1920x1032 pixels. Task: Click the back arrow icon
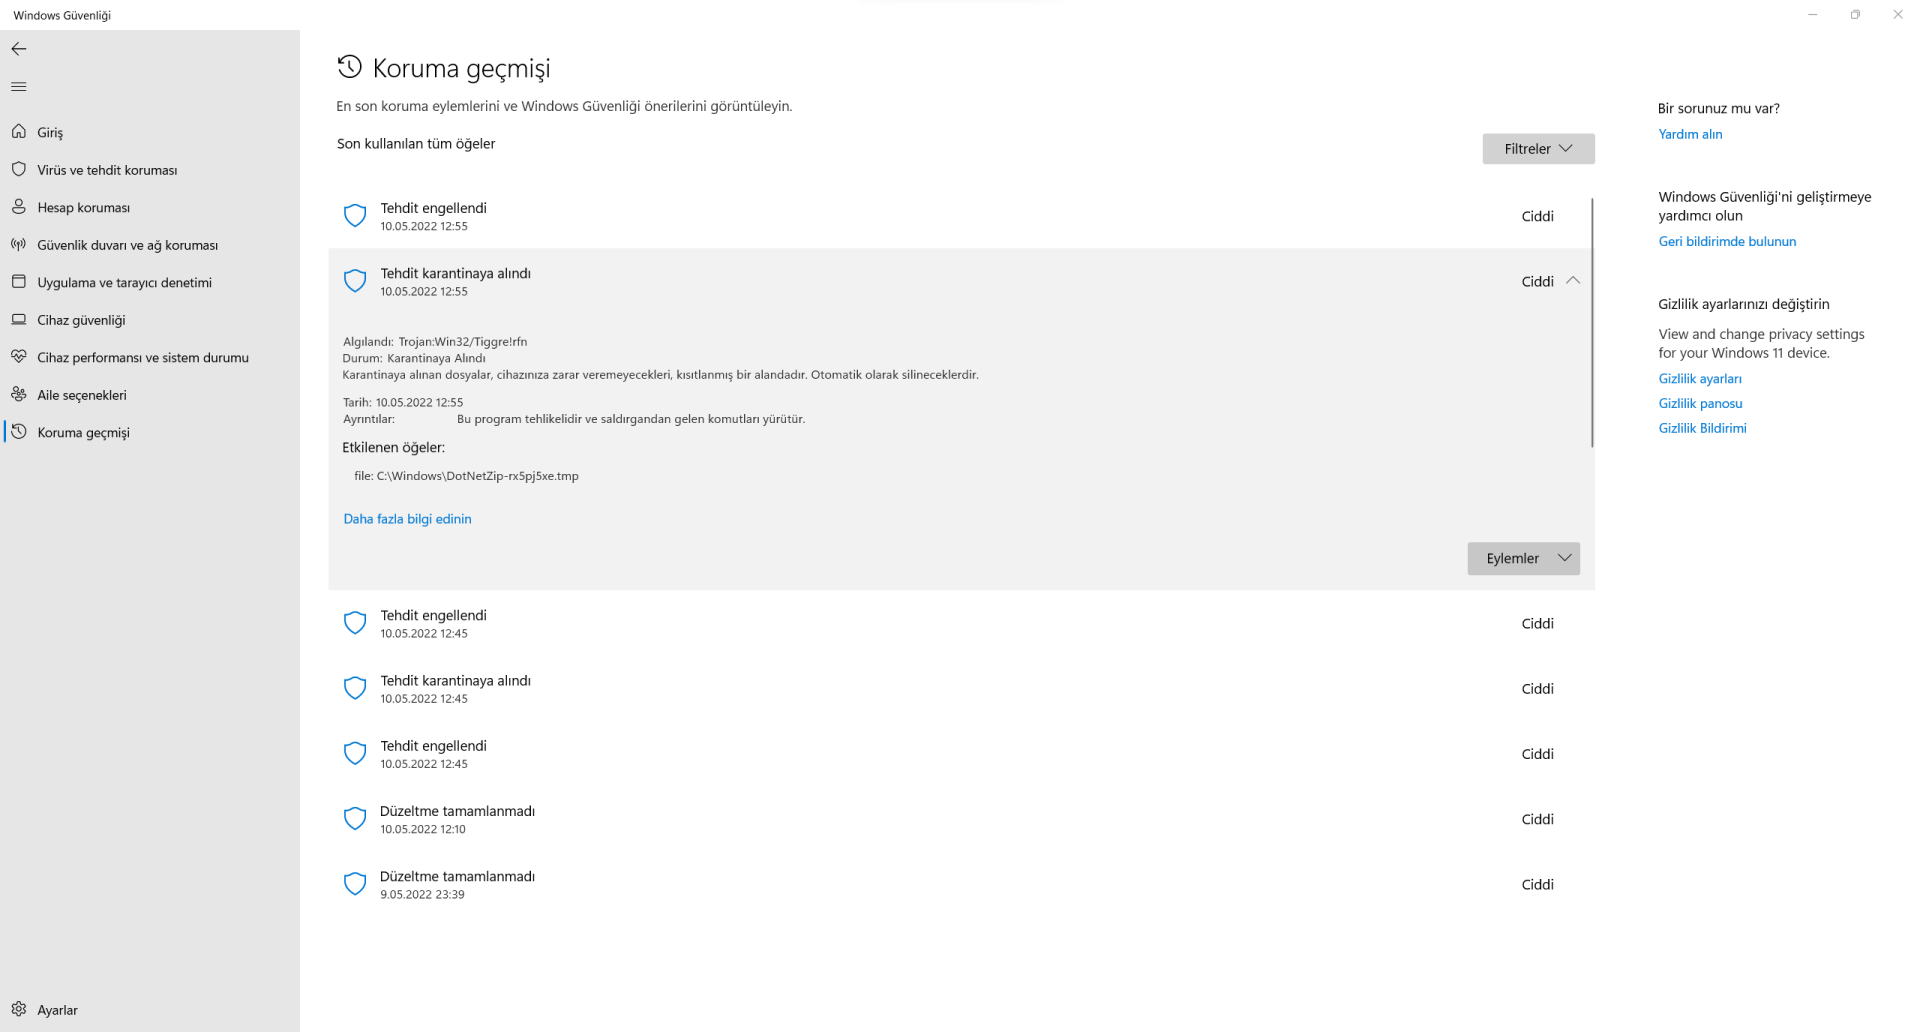[x=19, y=49]
